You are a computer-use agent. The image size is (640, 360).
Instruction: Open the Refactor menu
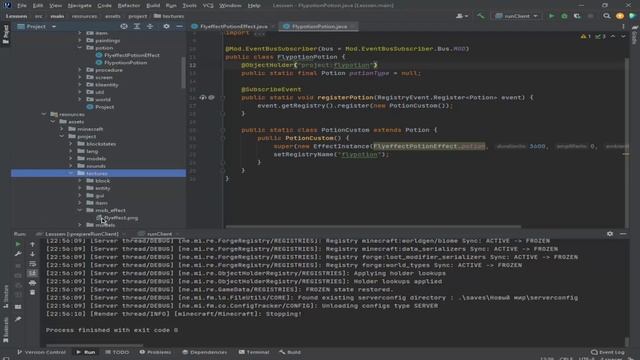point(129,6)
